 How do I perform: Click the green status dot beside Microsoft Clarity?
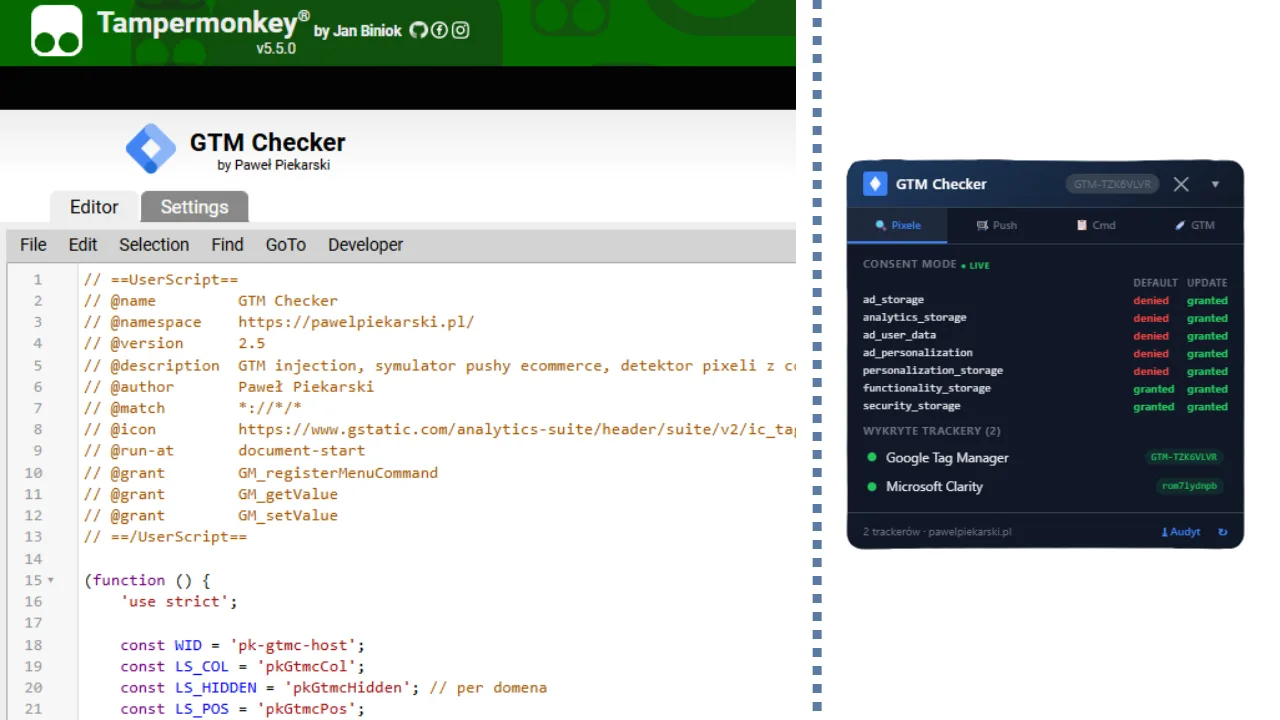pyautogui.click(x=871, y=487)
